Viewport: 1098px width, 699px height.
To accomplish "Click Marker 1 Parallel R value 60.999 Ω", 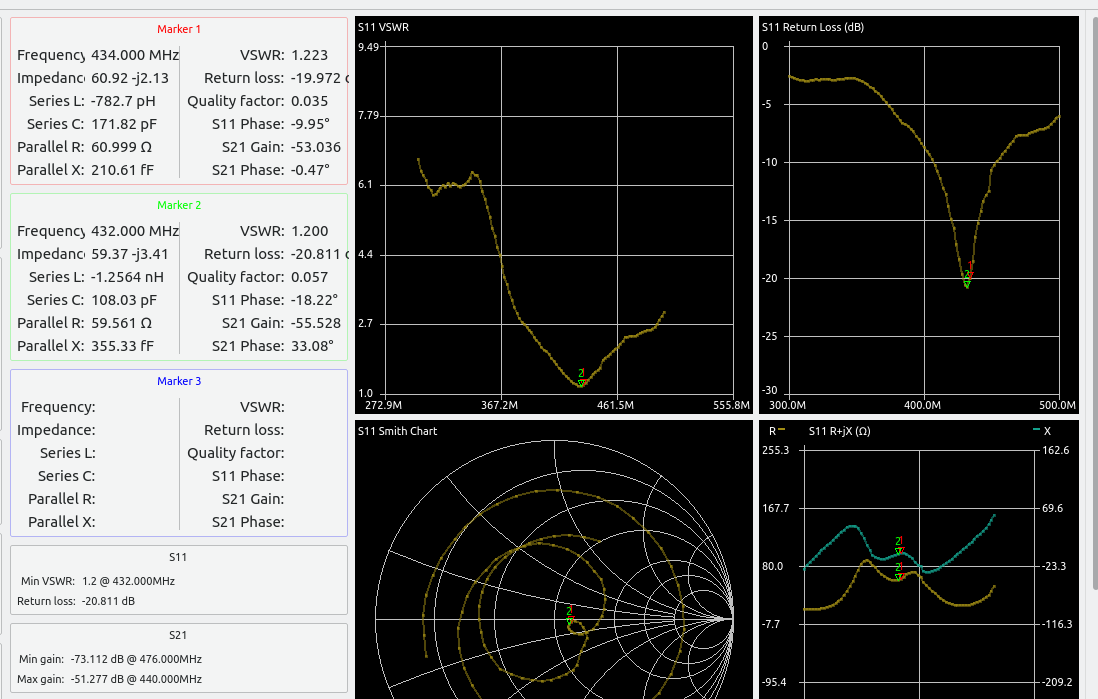I will pyautogui.click(x=121, y=147).
